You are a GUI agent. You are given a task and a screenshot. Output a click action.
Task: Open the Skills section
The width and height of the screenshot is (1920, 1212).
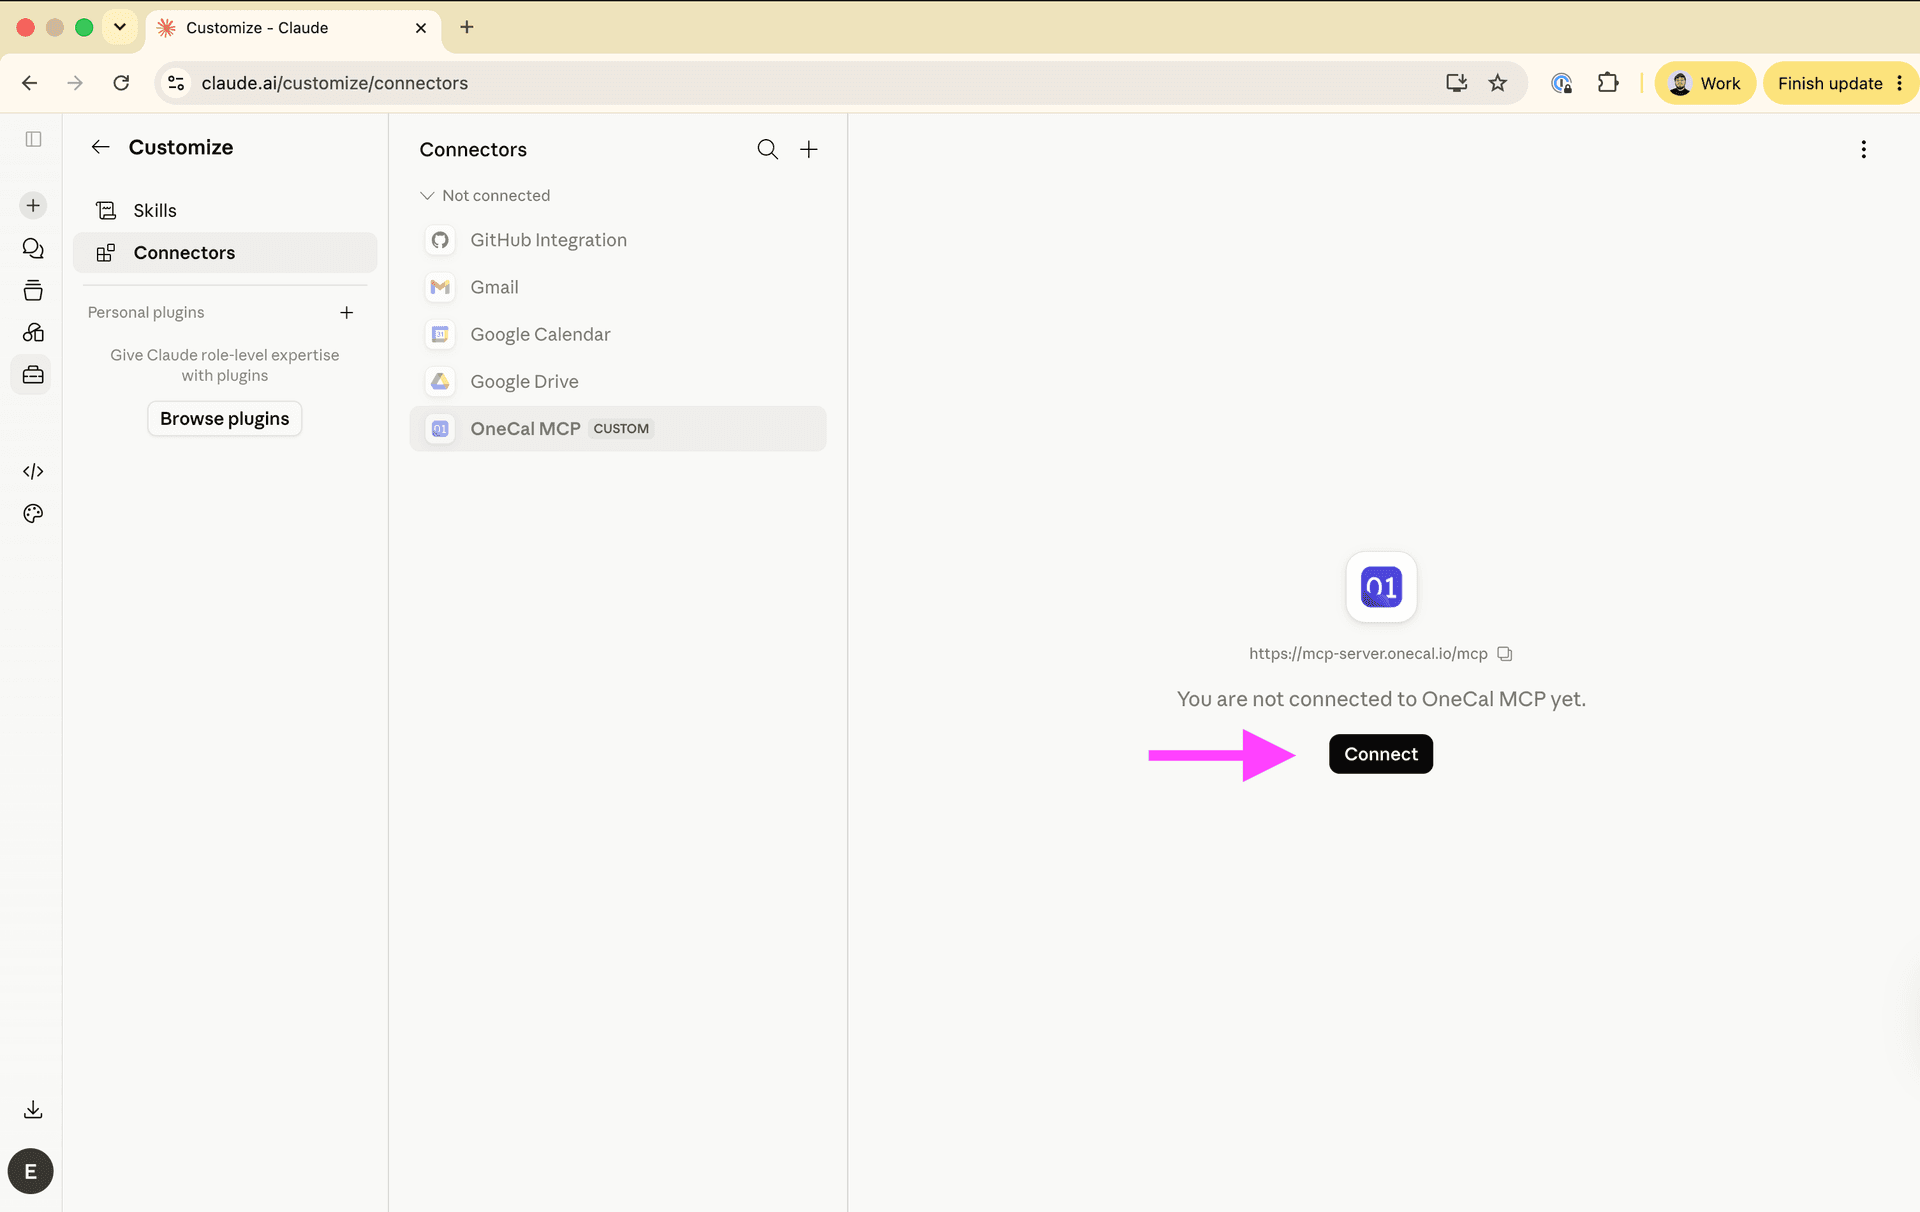[x=225, y=210]
